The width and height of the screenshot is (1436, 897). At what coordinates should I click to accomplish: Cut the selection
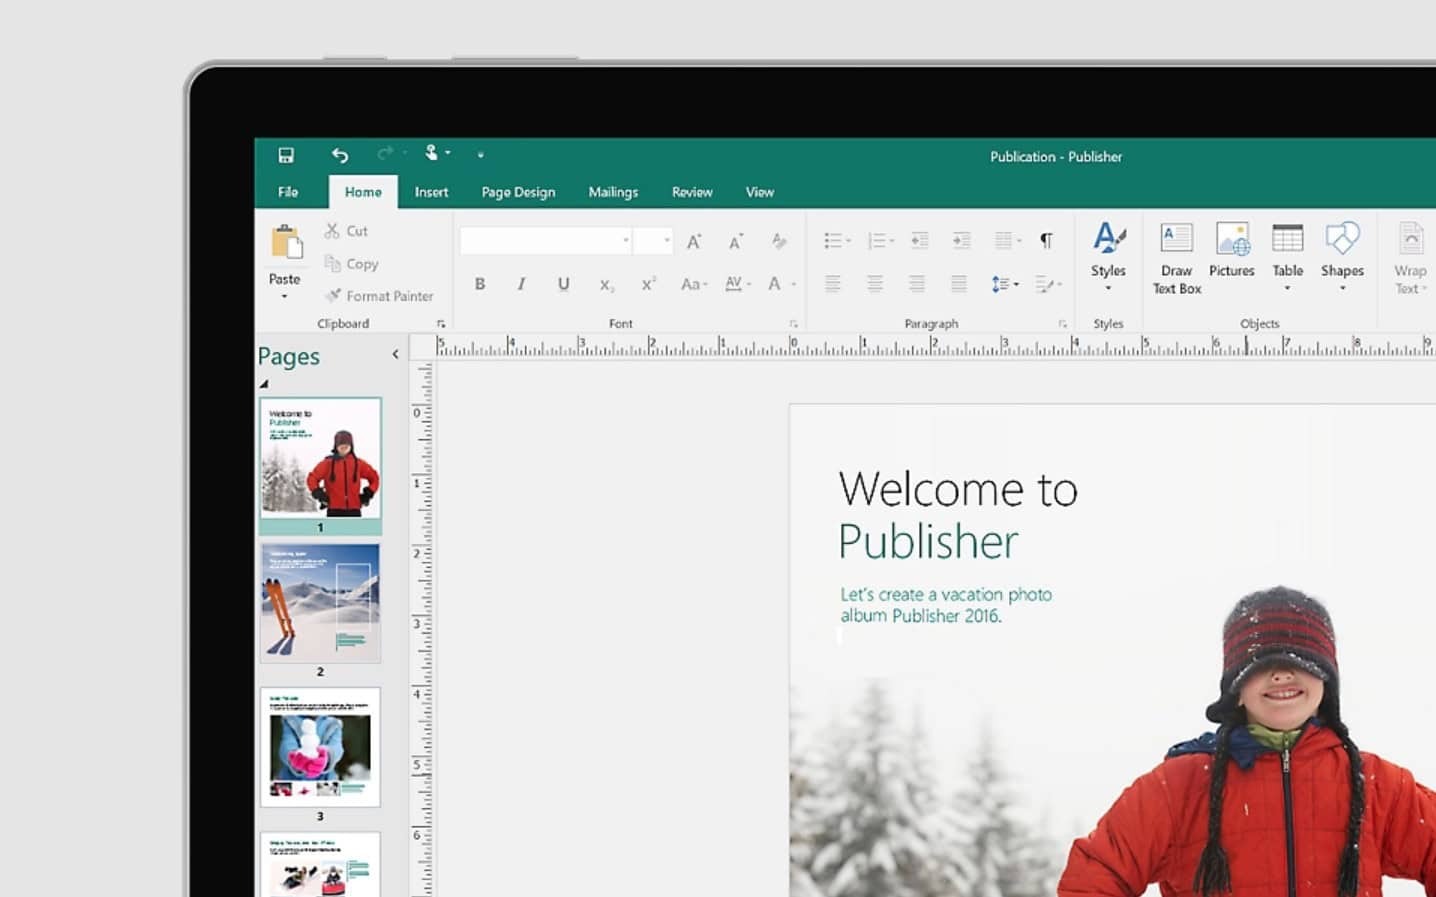point(346,231)
